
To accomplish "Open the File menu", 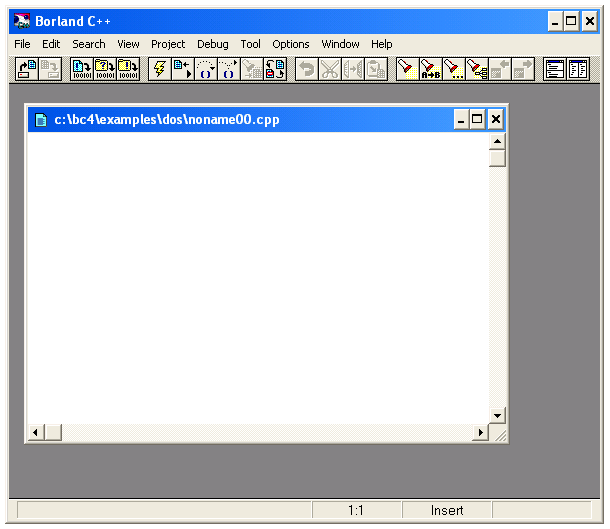I will tap(22, 44).
